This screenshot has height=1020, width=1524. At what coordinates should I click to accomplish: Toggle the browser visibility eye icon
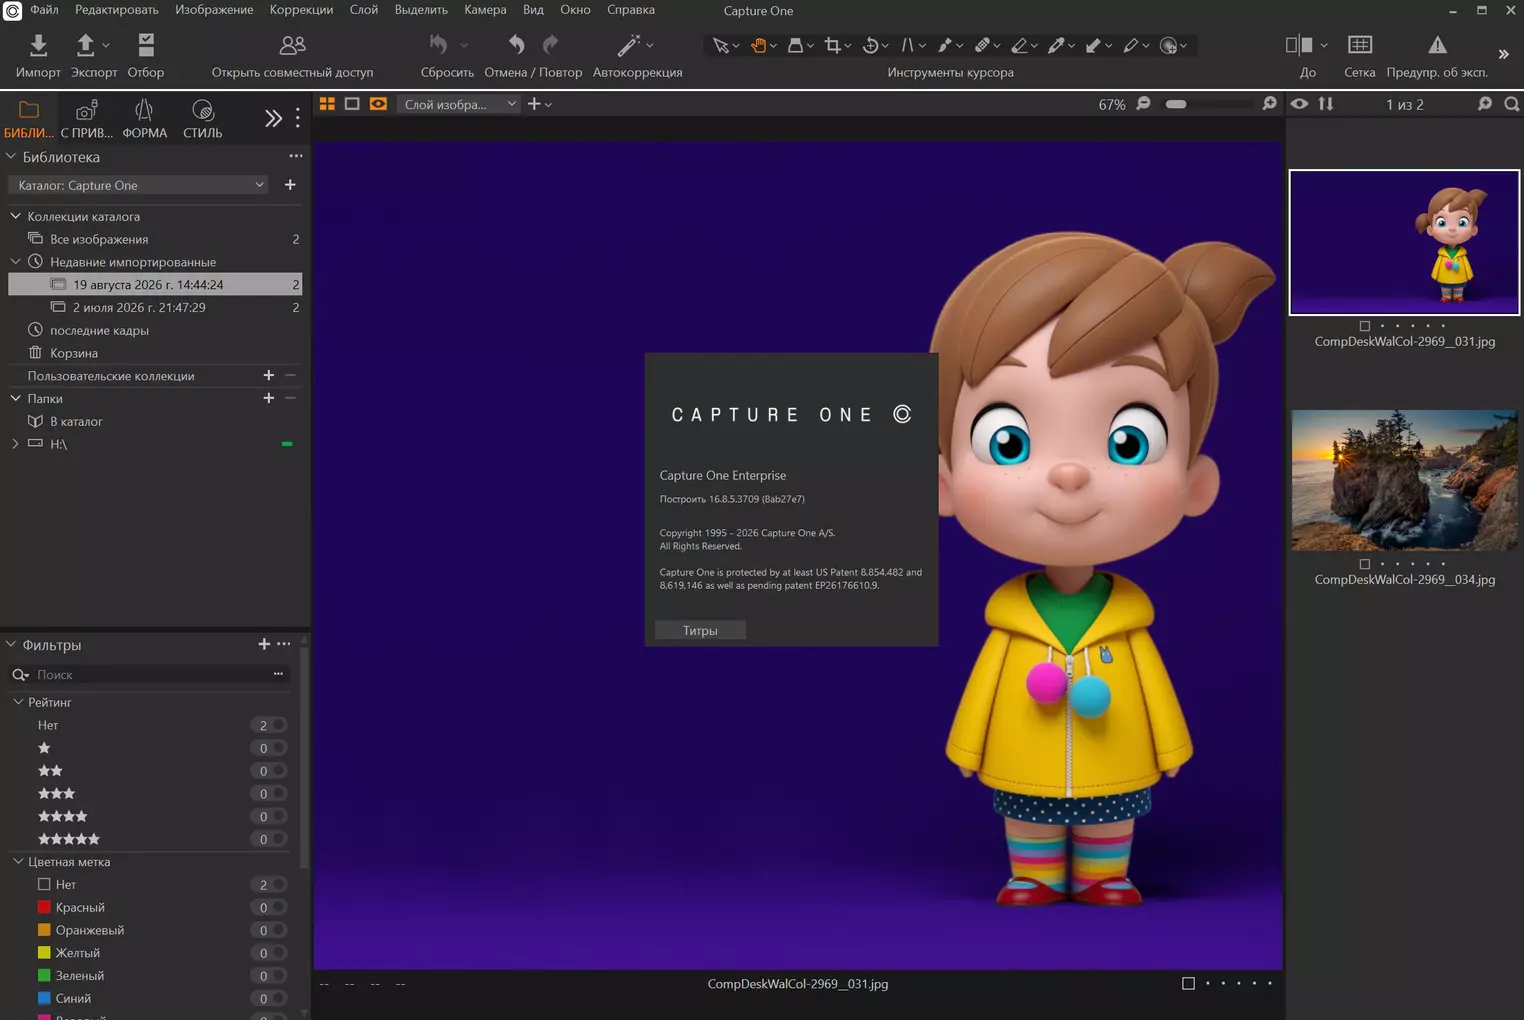(1299, 104)
